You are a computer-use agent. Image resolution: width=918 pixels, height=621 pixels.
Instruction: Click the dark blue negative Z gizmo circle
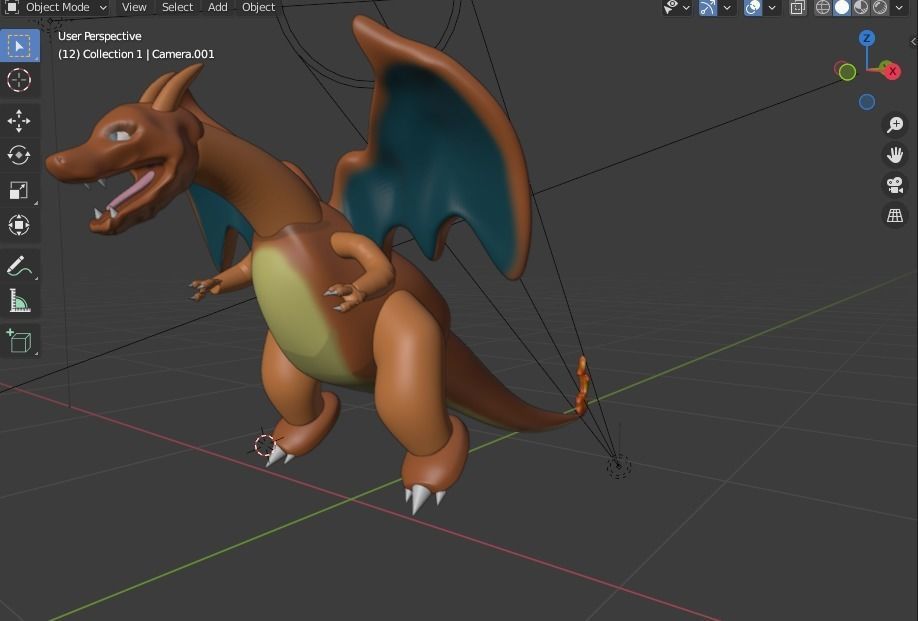867,102
